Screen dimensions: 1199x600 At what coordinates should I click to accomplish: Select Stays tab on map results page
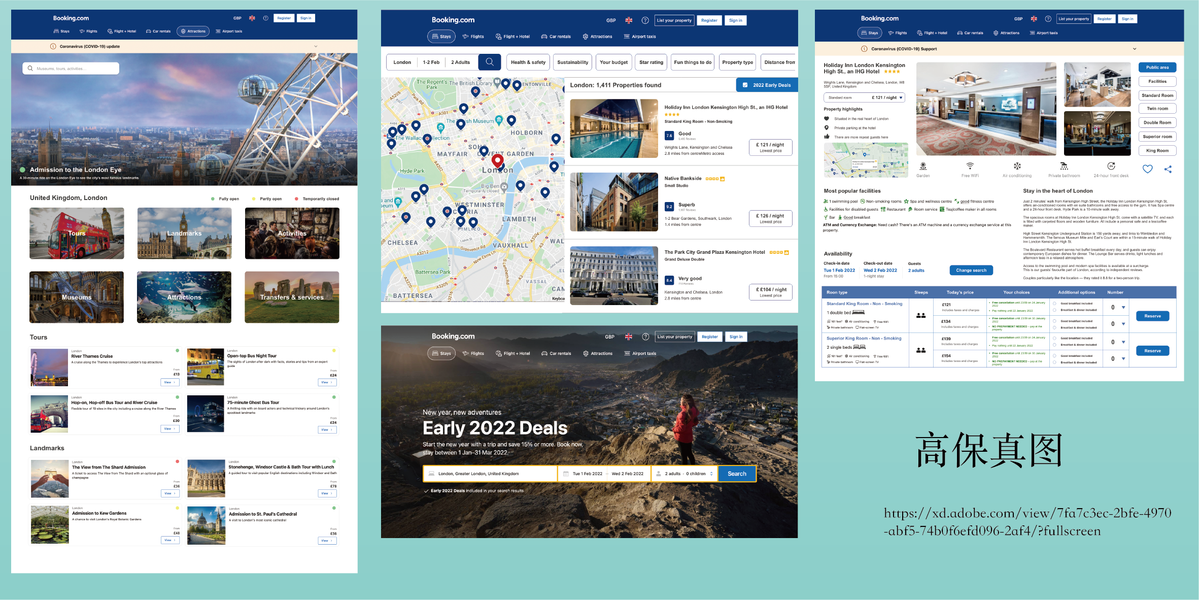(x=441, y=36)
